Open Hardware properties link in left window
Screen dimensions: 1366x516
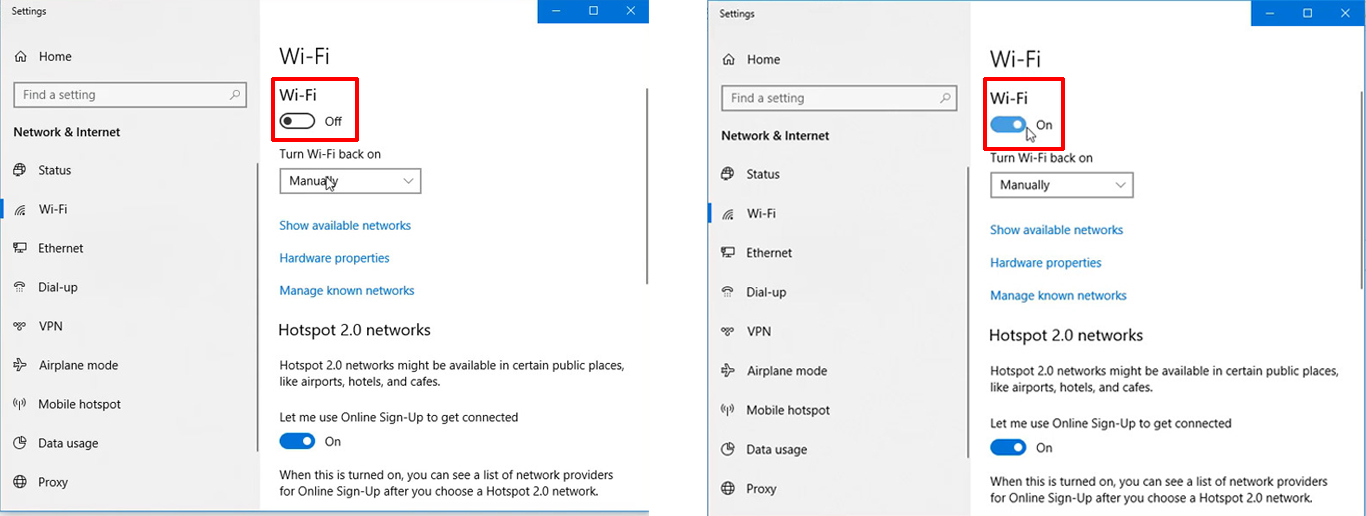pyautogui.click(x=334, y=258)
